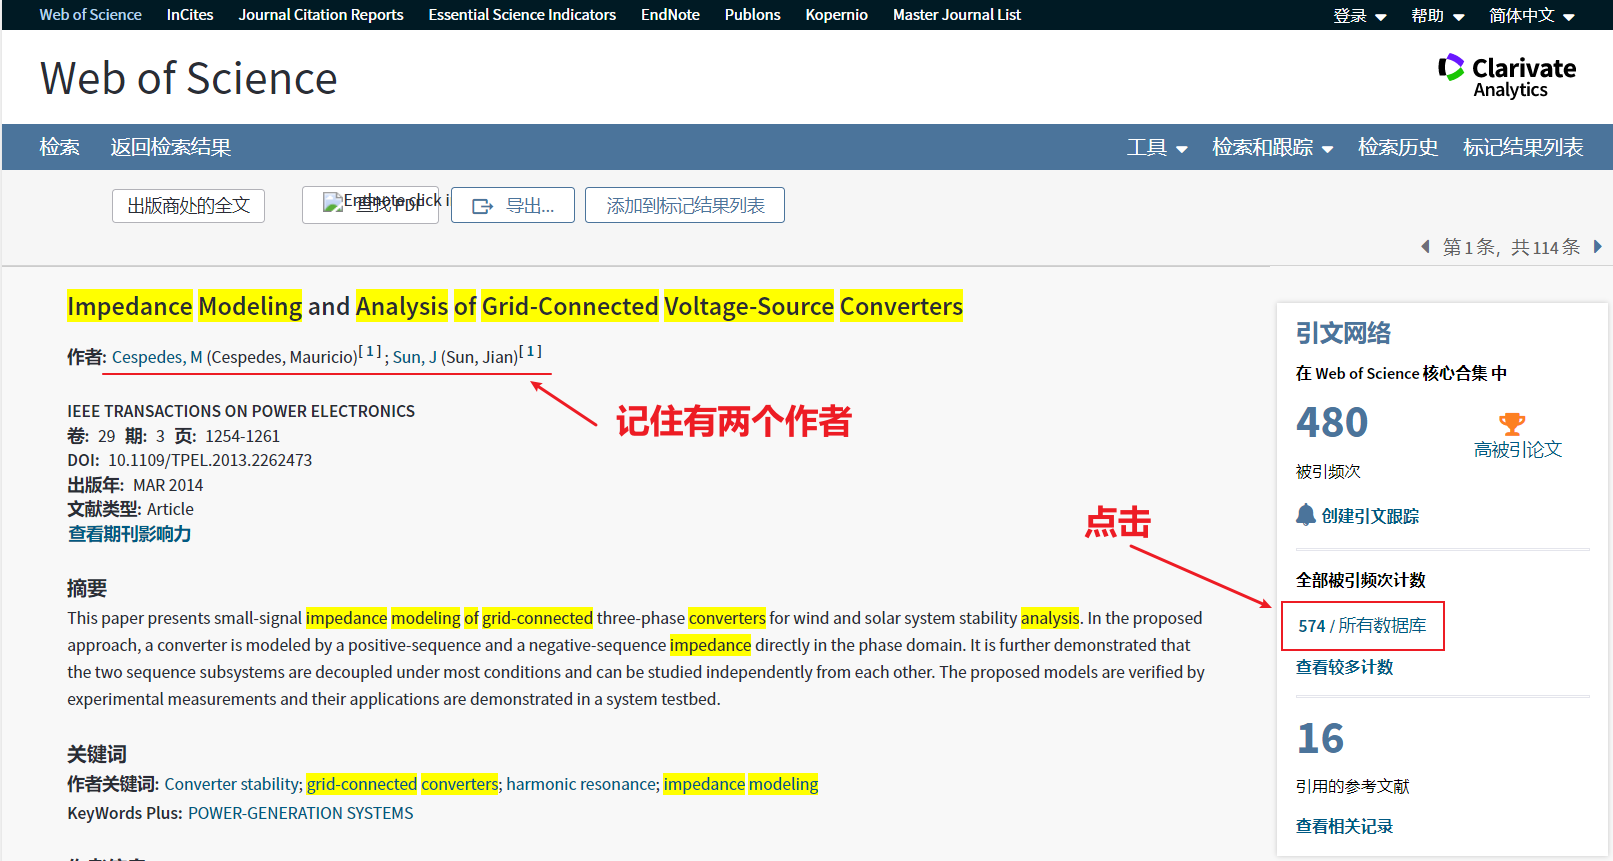1613x861 pixels.
Task: Click 查看相关记录 link
Action: coord(1344,826)
